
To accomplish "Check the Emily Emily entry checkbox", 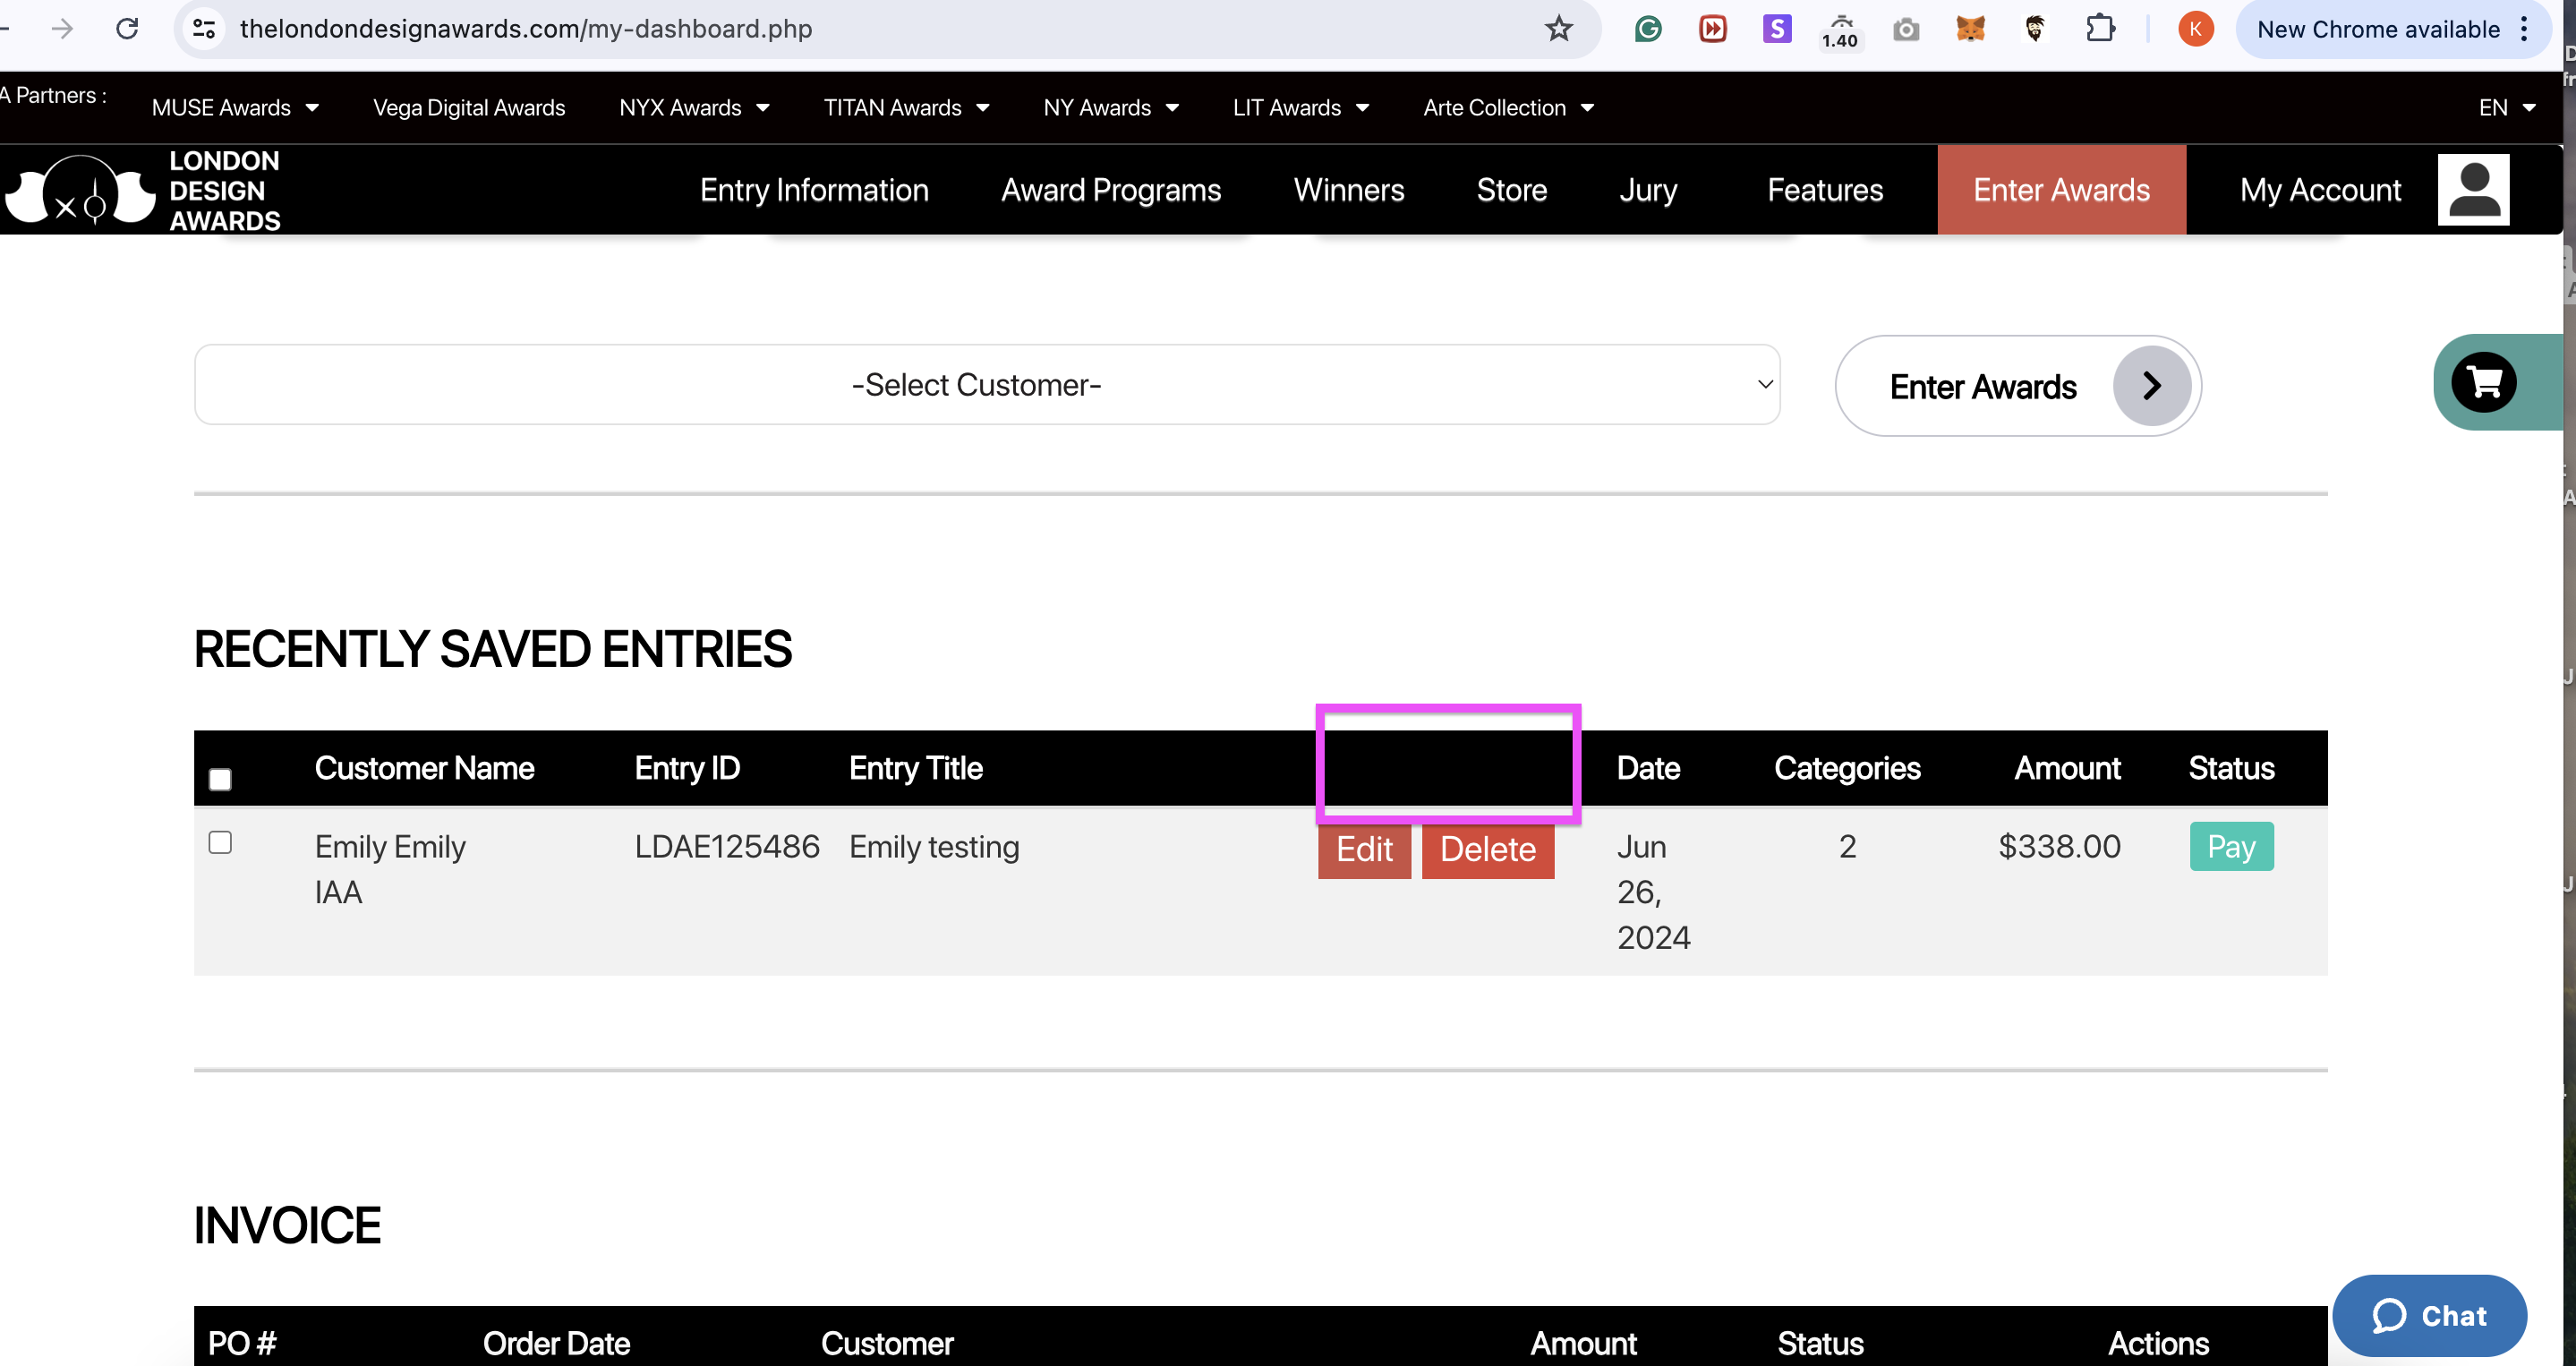I will tap(220, 843).
